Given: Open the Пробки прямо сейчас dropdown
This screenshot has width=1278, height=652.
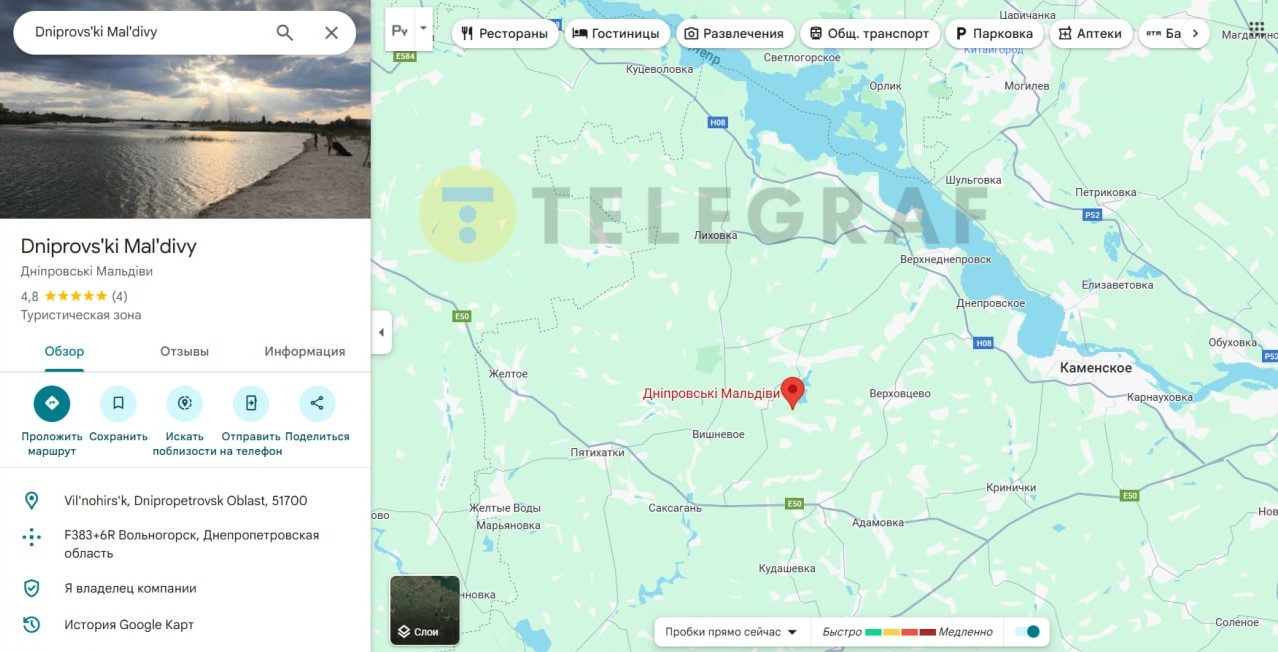Looking at the screenshot, I should (x=730, y=632).
